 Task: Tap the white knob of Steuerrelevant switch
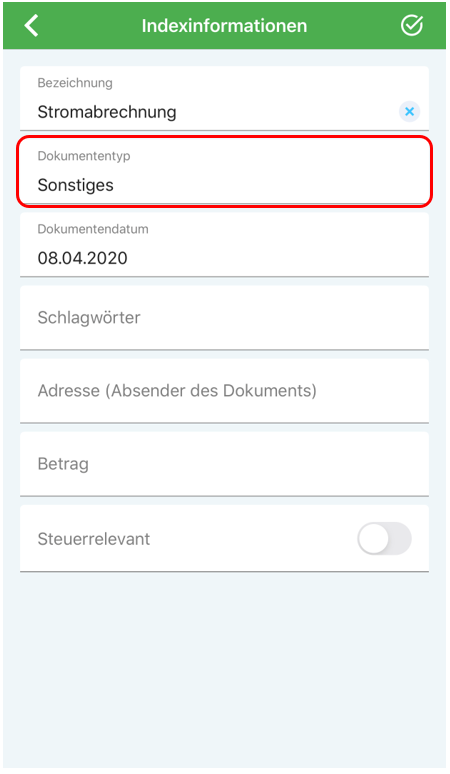(x=374, y=539)
